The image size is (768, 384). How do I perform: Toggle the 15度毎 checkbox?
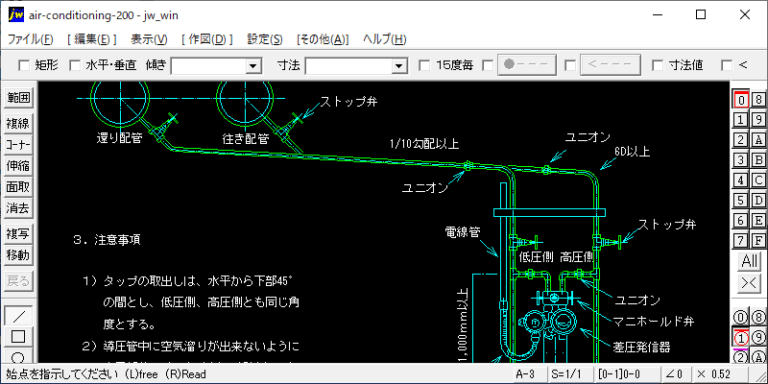click(425, 65)
